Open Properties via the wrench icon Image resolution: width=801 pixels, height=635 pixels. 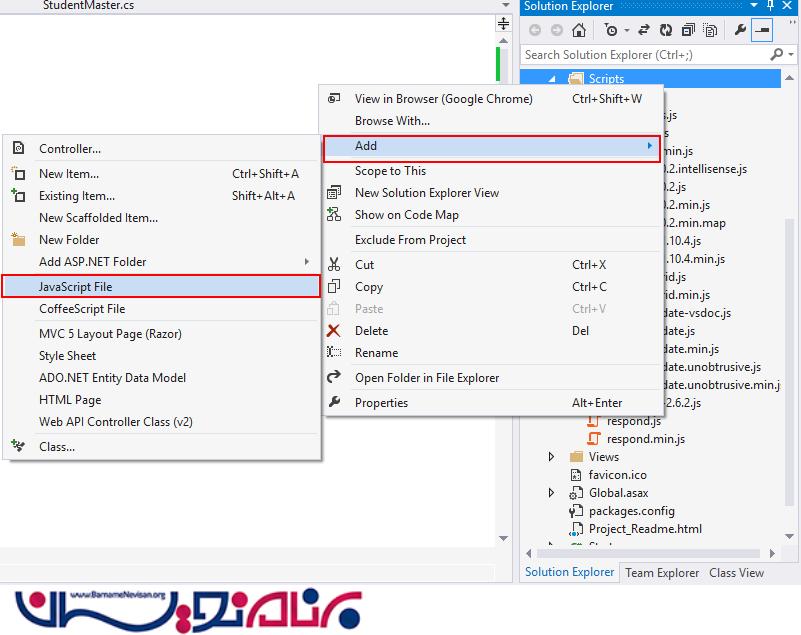click(x=740, y=30)
